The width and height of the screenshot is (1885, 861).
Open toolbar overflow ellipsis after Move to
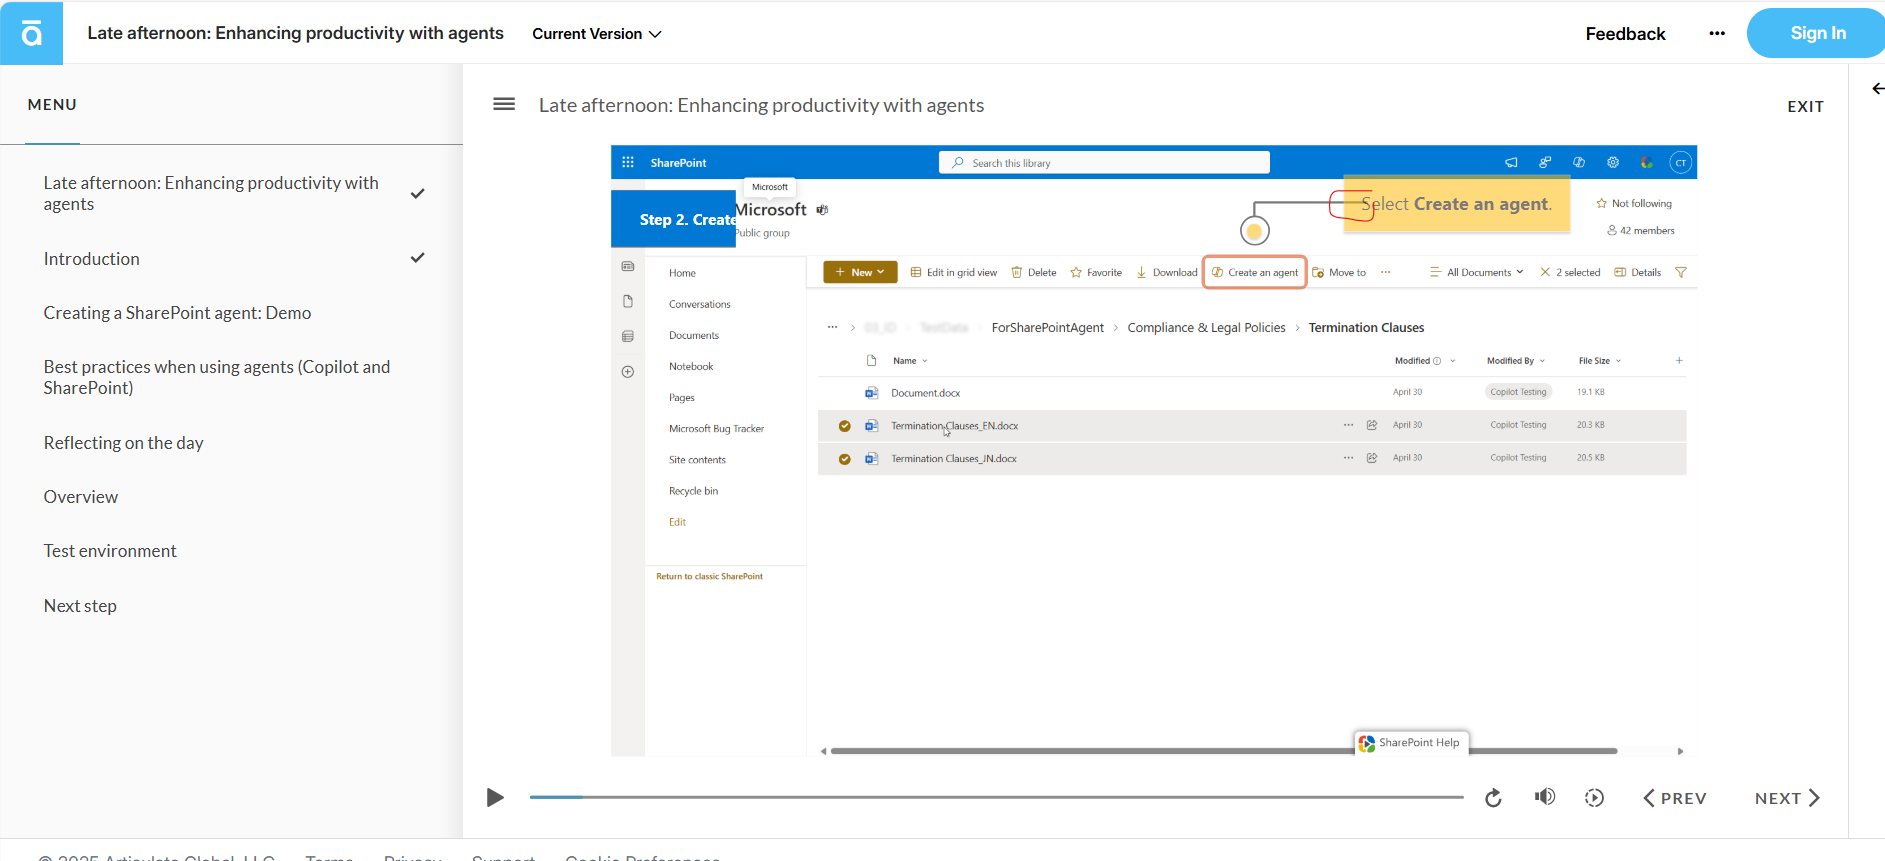(1386, 272)
